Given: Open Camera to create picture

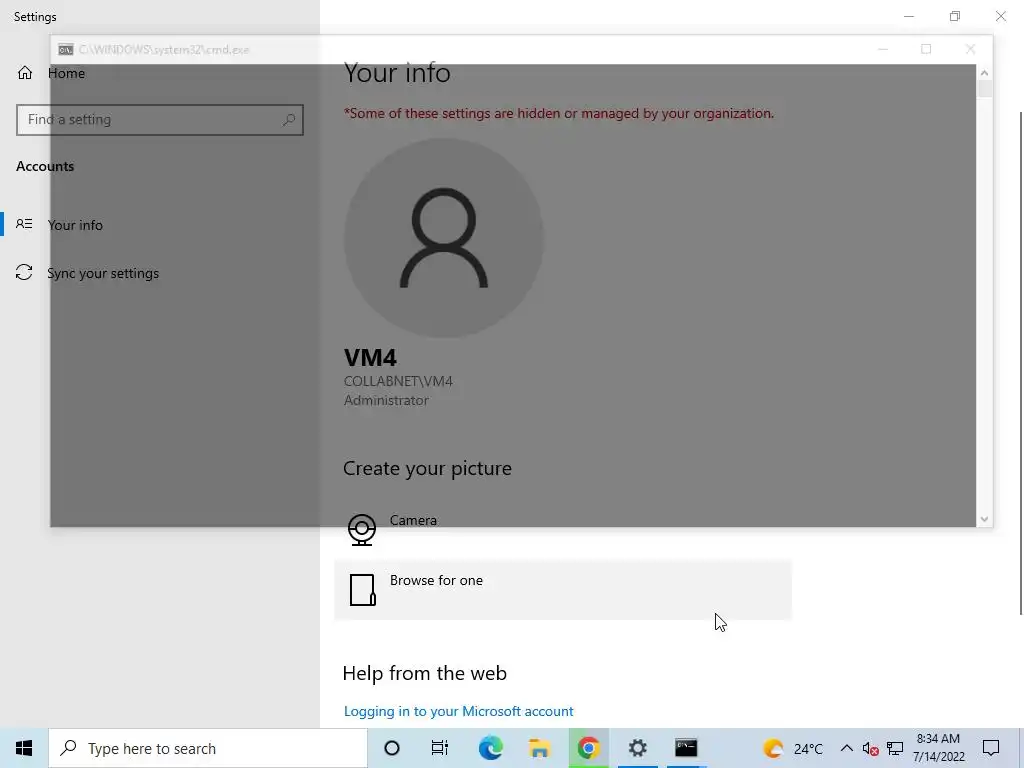Looking at the screenshot, I should point(562,529).
